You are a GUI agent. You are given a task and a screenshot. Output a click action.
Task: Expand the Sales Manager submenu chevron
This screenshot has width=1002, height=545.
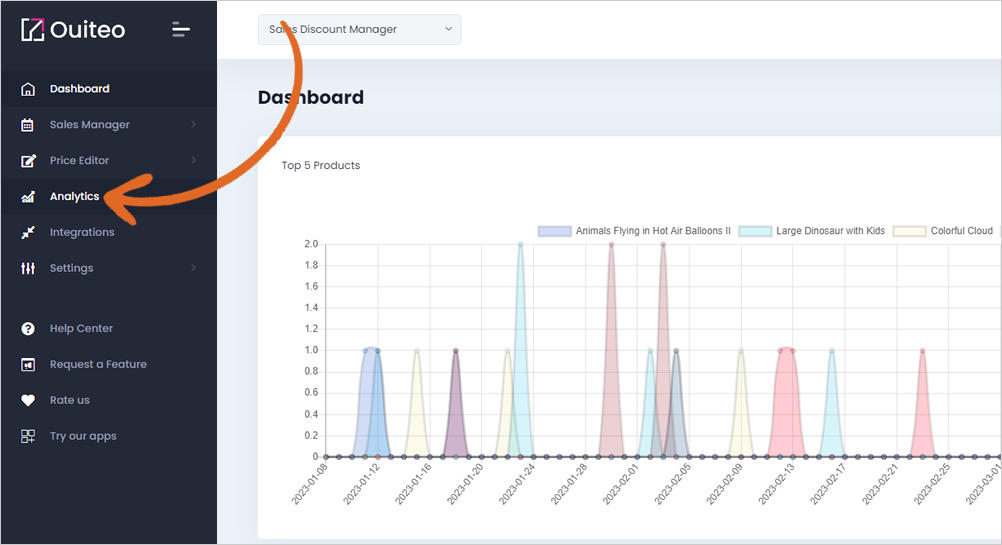194,125
